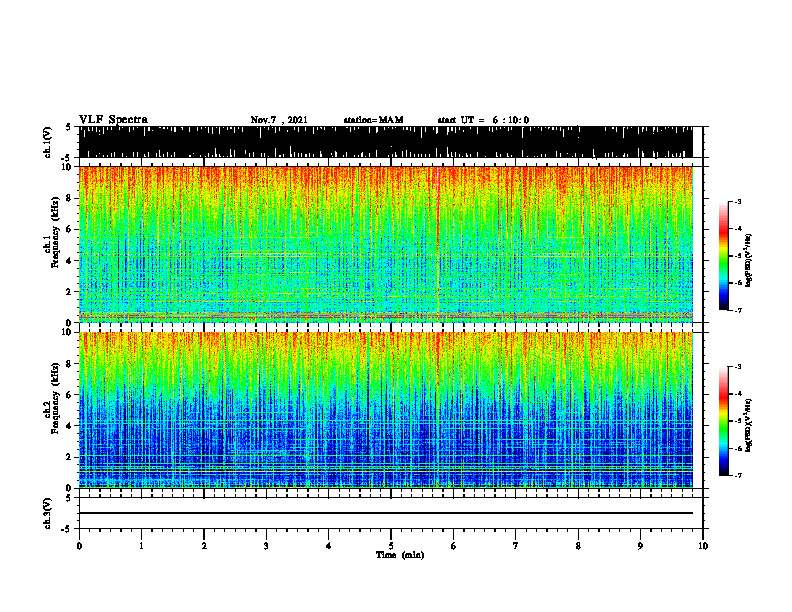Click time axis tick label "4"
Viewport: 792px width, 612px height.
click(x=329, y=546)
